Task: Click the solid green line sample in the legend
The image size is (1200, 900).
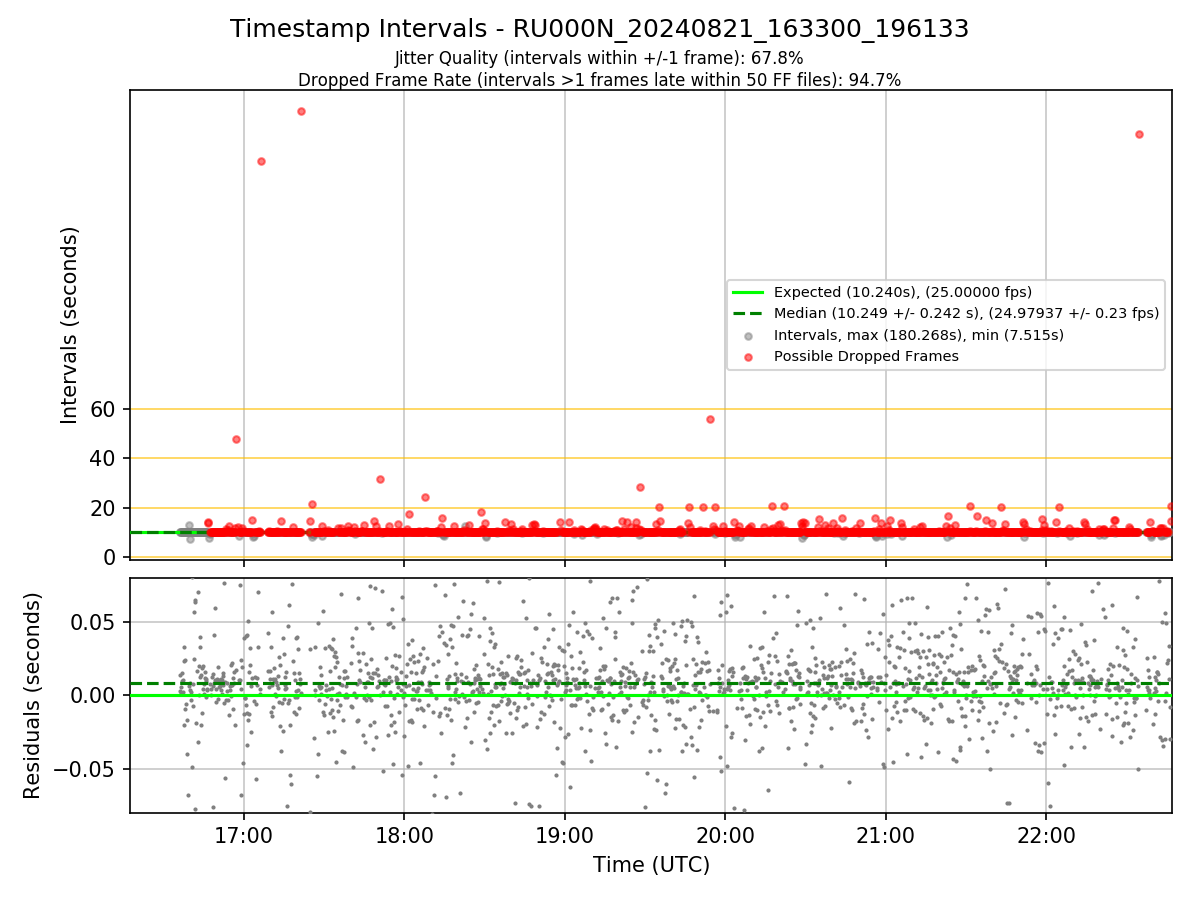Action: click(x=748, y=292)
